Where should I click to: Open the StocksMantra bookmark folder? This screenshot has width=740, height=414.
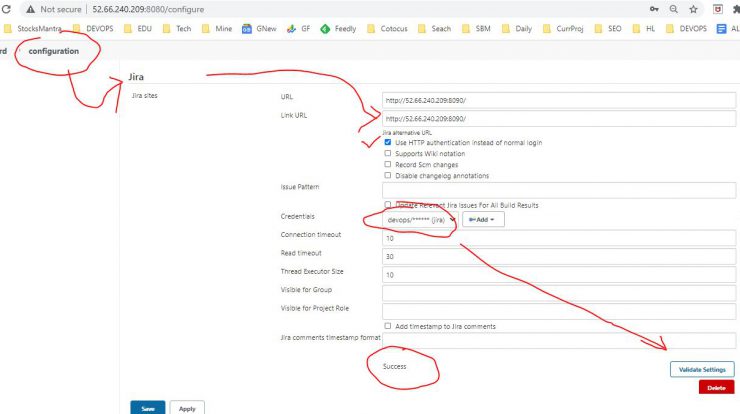(x=33, y=29)
